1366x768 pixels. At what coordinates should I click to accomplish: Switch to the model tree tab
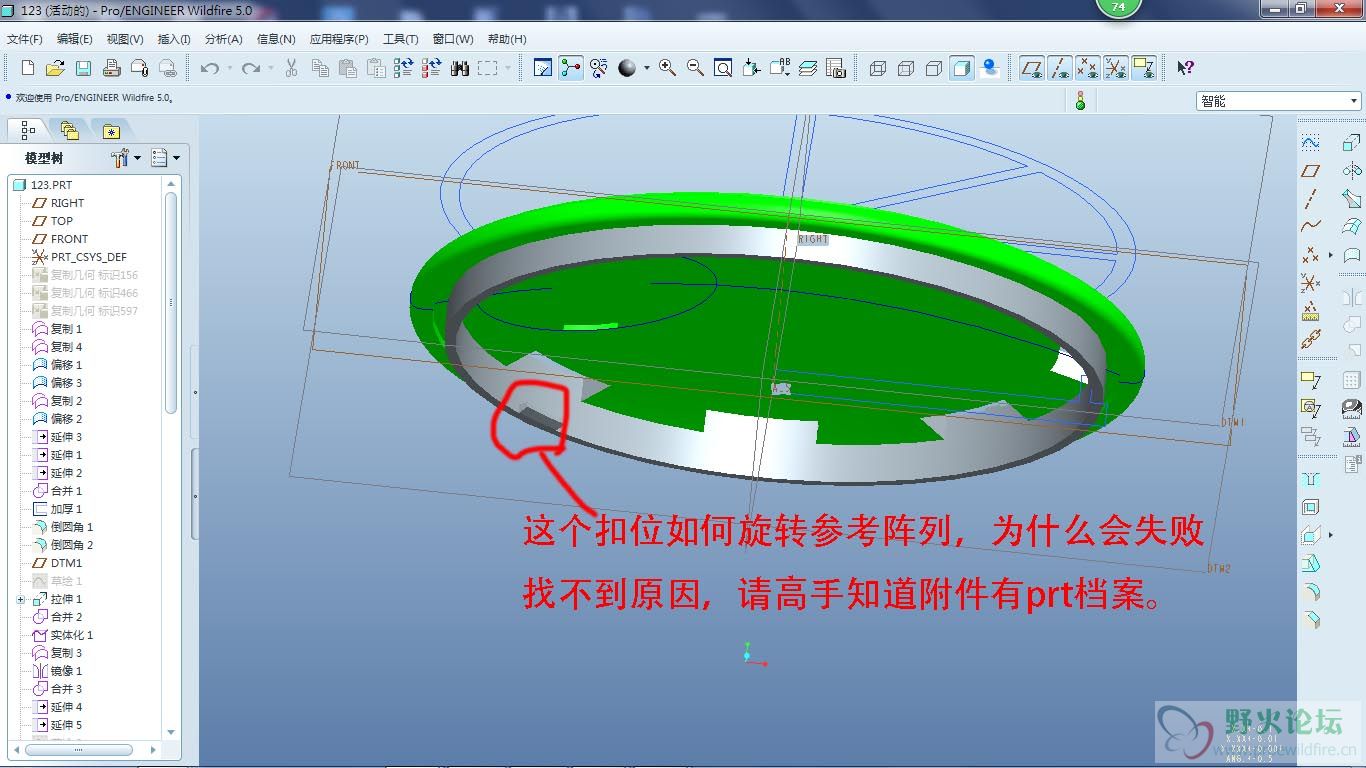click(26, 130)
